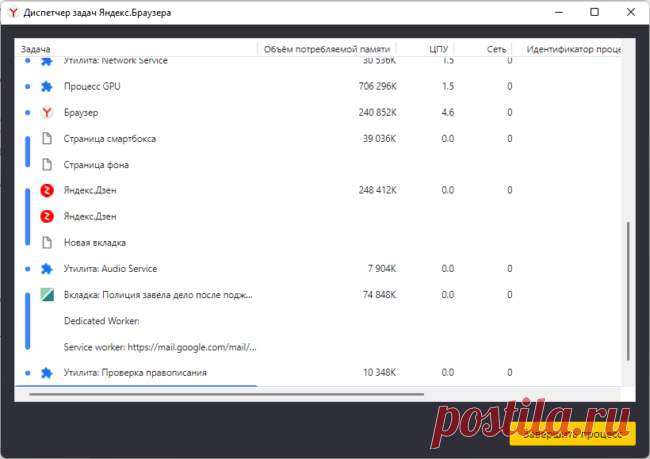Click the horizontal scrollbar thumb
Image resolution: width=650 pixels, height=459 pixels.
(227, 394)
